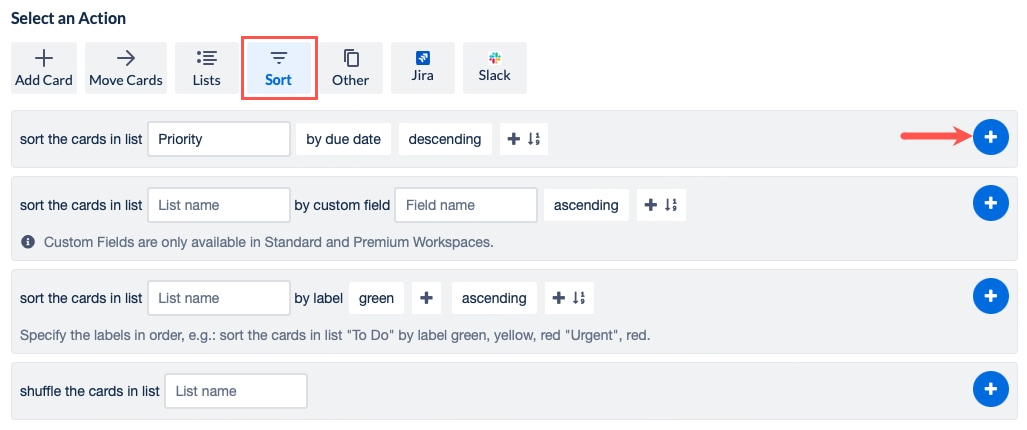
Task: Toggle ascending order in custom field row
Action: [x=586, y=205]
